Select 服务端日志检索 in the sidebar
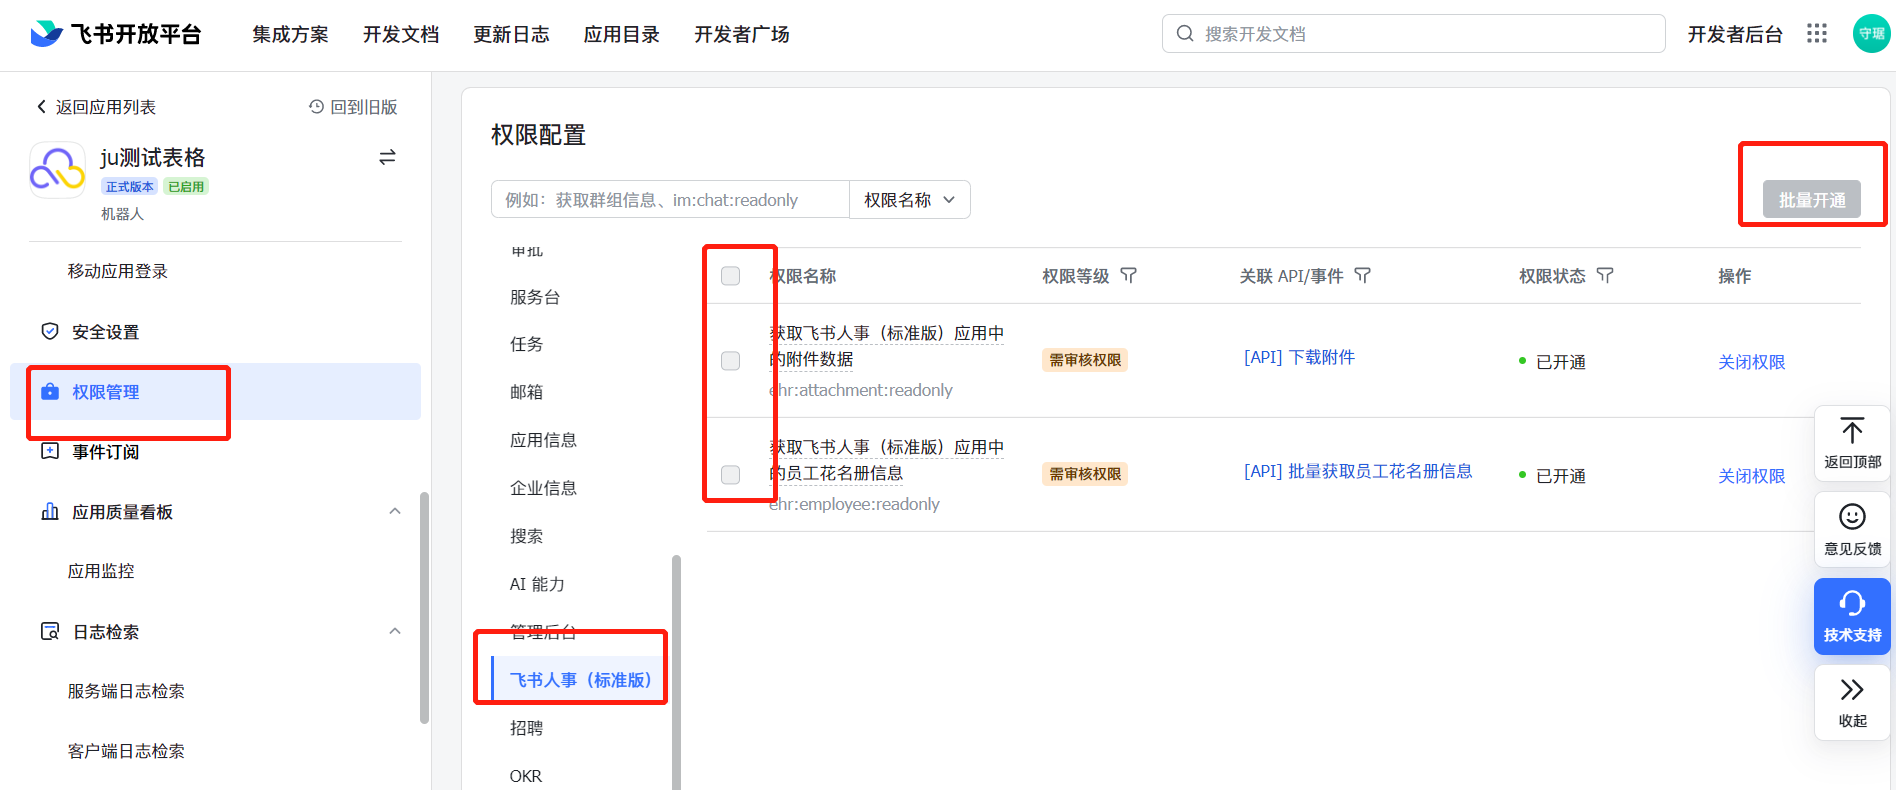The image size is (1896, 790). (126, 691)
